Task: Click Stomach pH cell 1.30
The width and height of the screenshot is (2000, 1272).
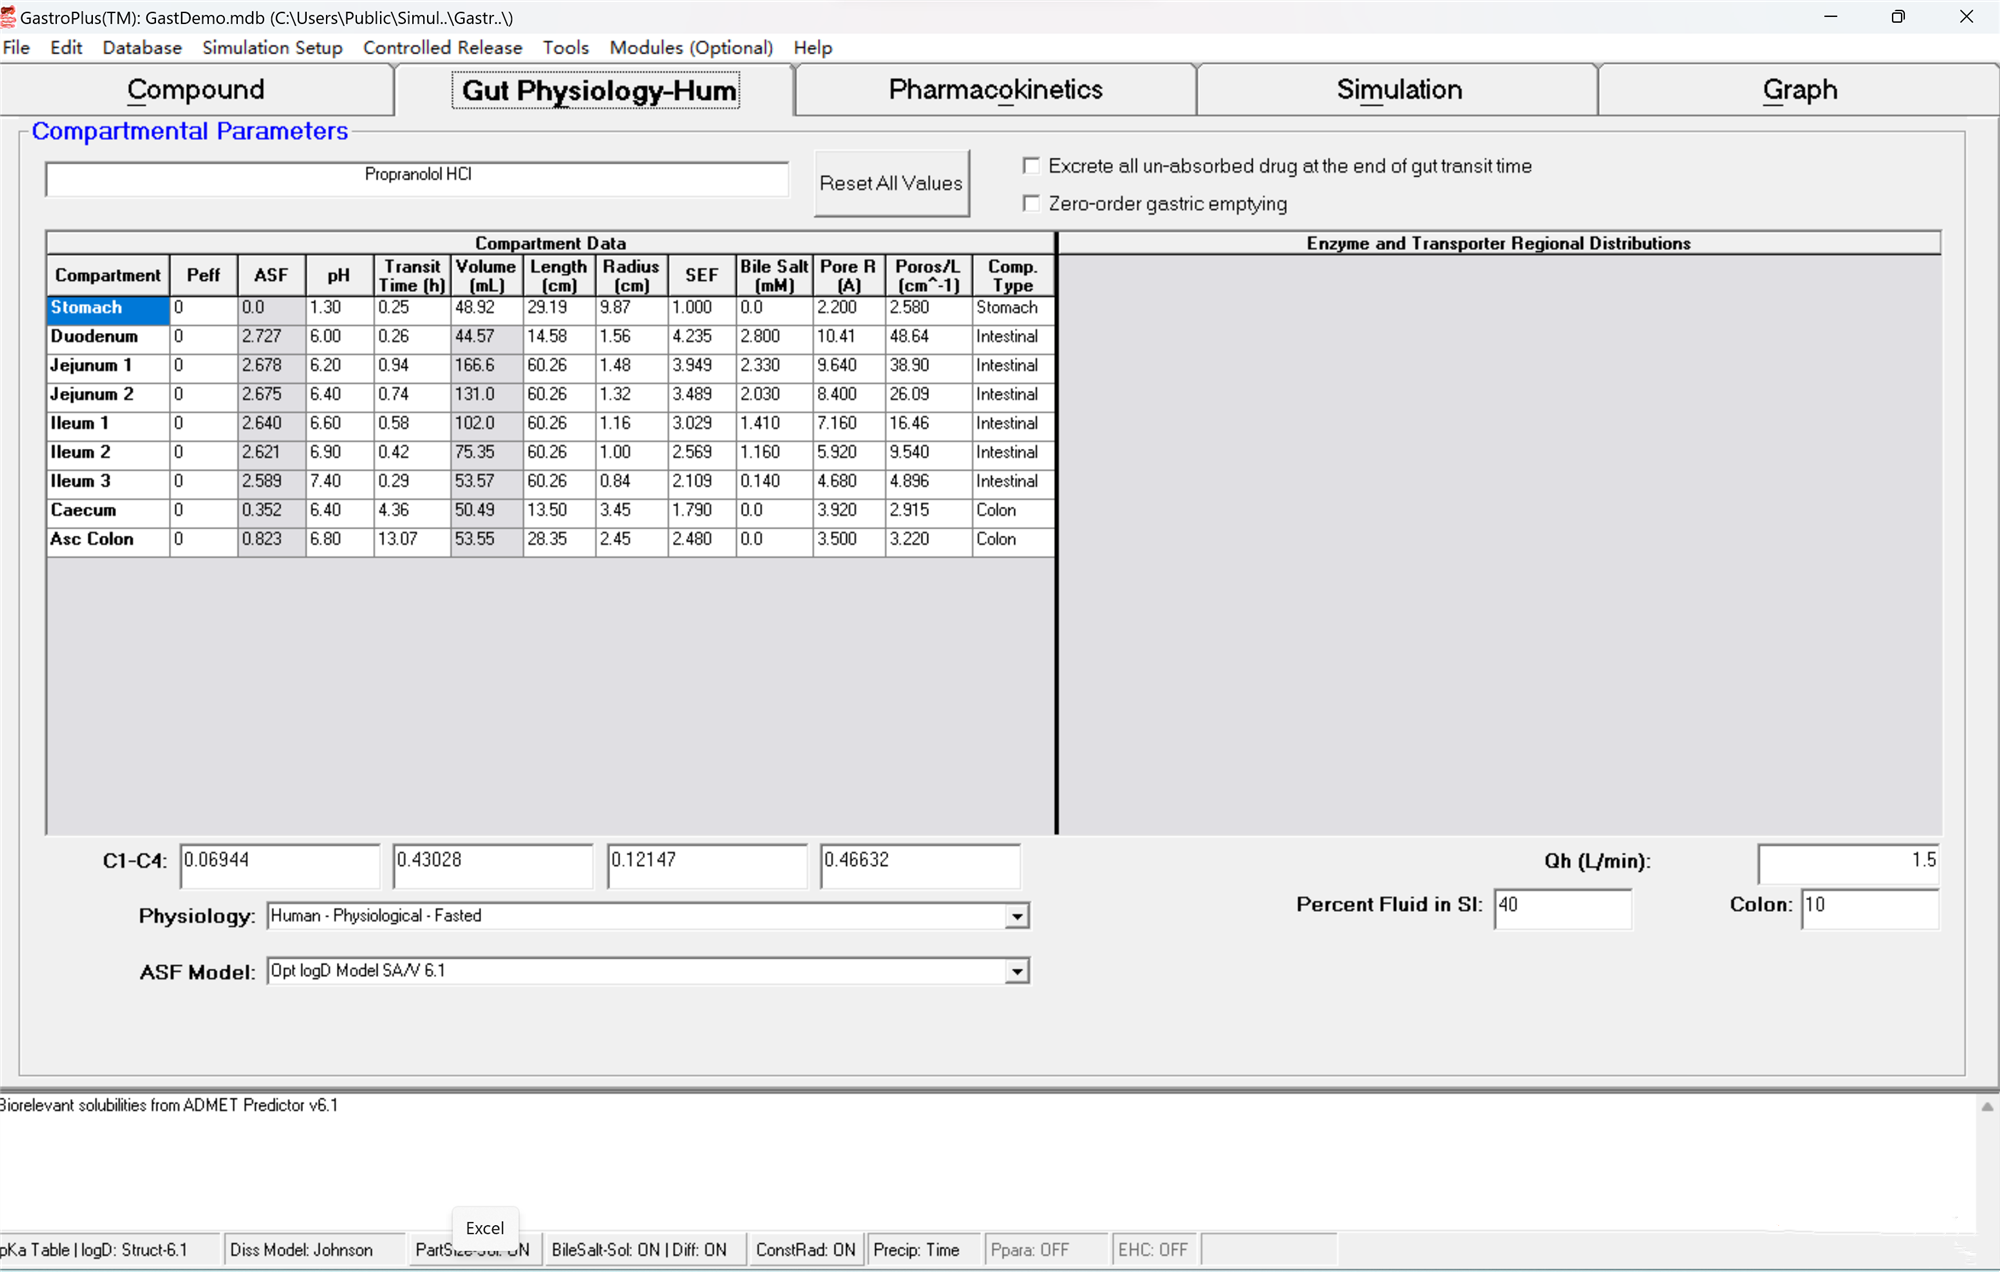Action: [x=339, y=308]
